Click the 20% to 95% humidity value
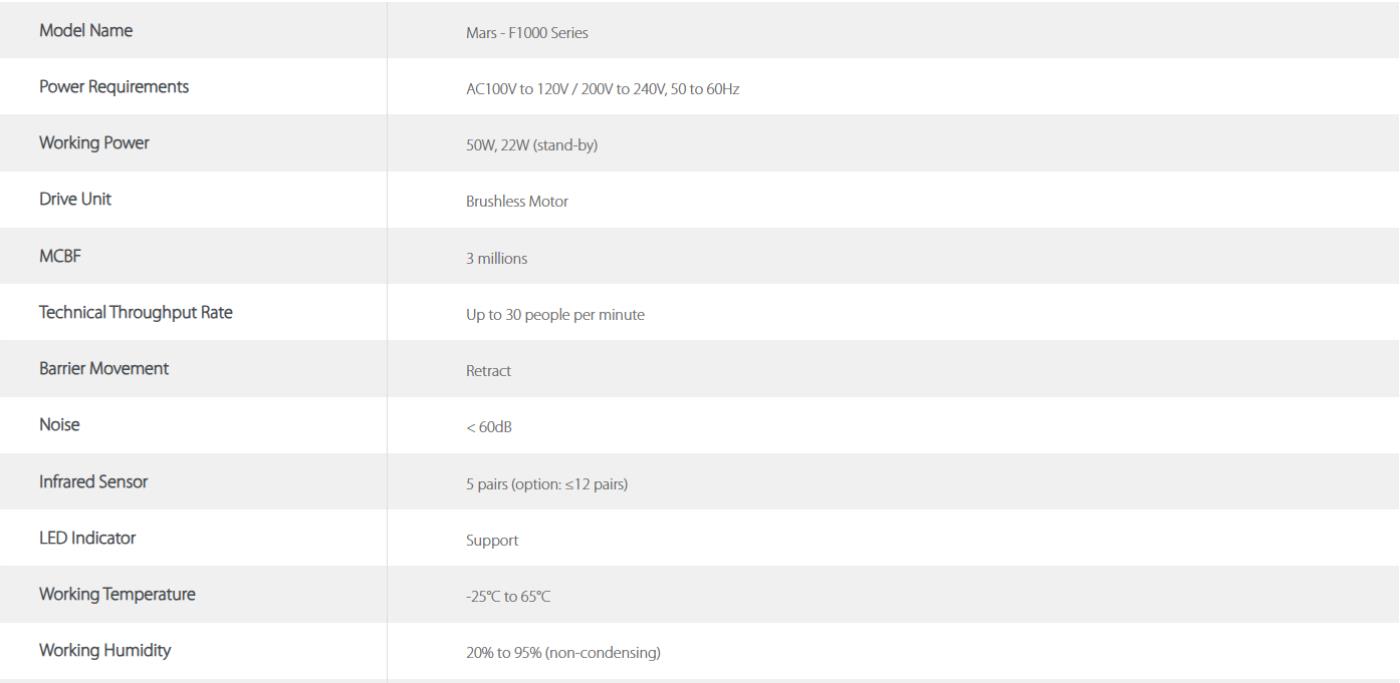 [556, 653]
